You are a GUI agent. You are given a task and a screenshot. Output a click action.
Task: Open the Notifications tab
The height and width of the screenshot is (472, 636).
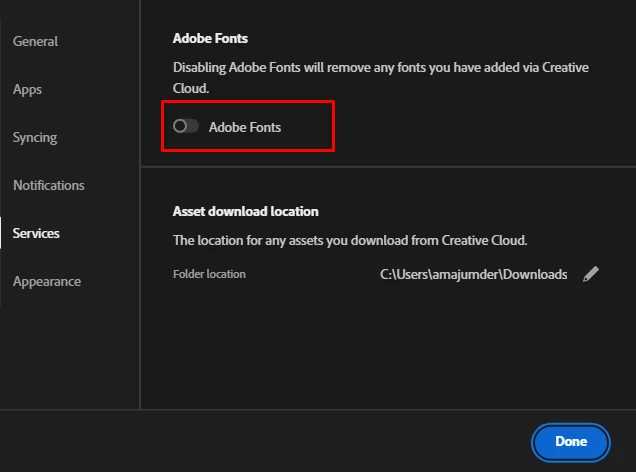tap(49, 185)
